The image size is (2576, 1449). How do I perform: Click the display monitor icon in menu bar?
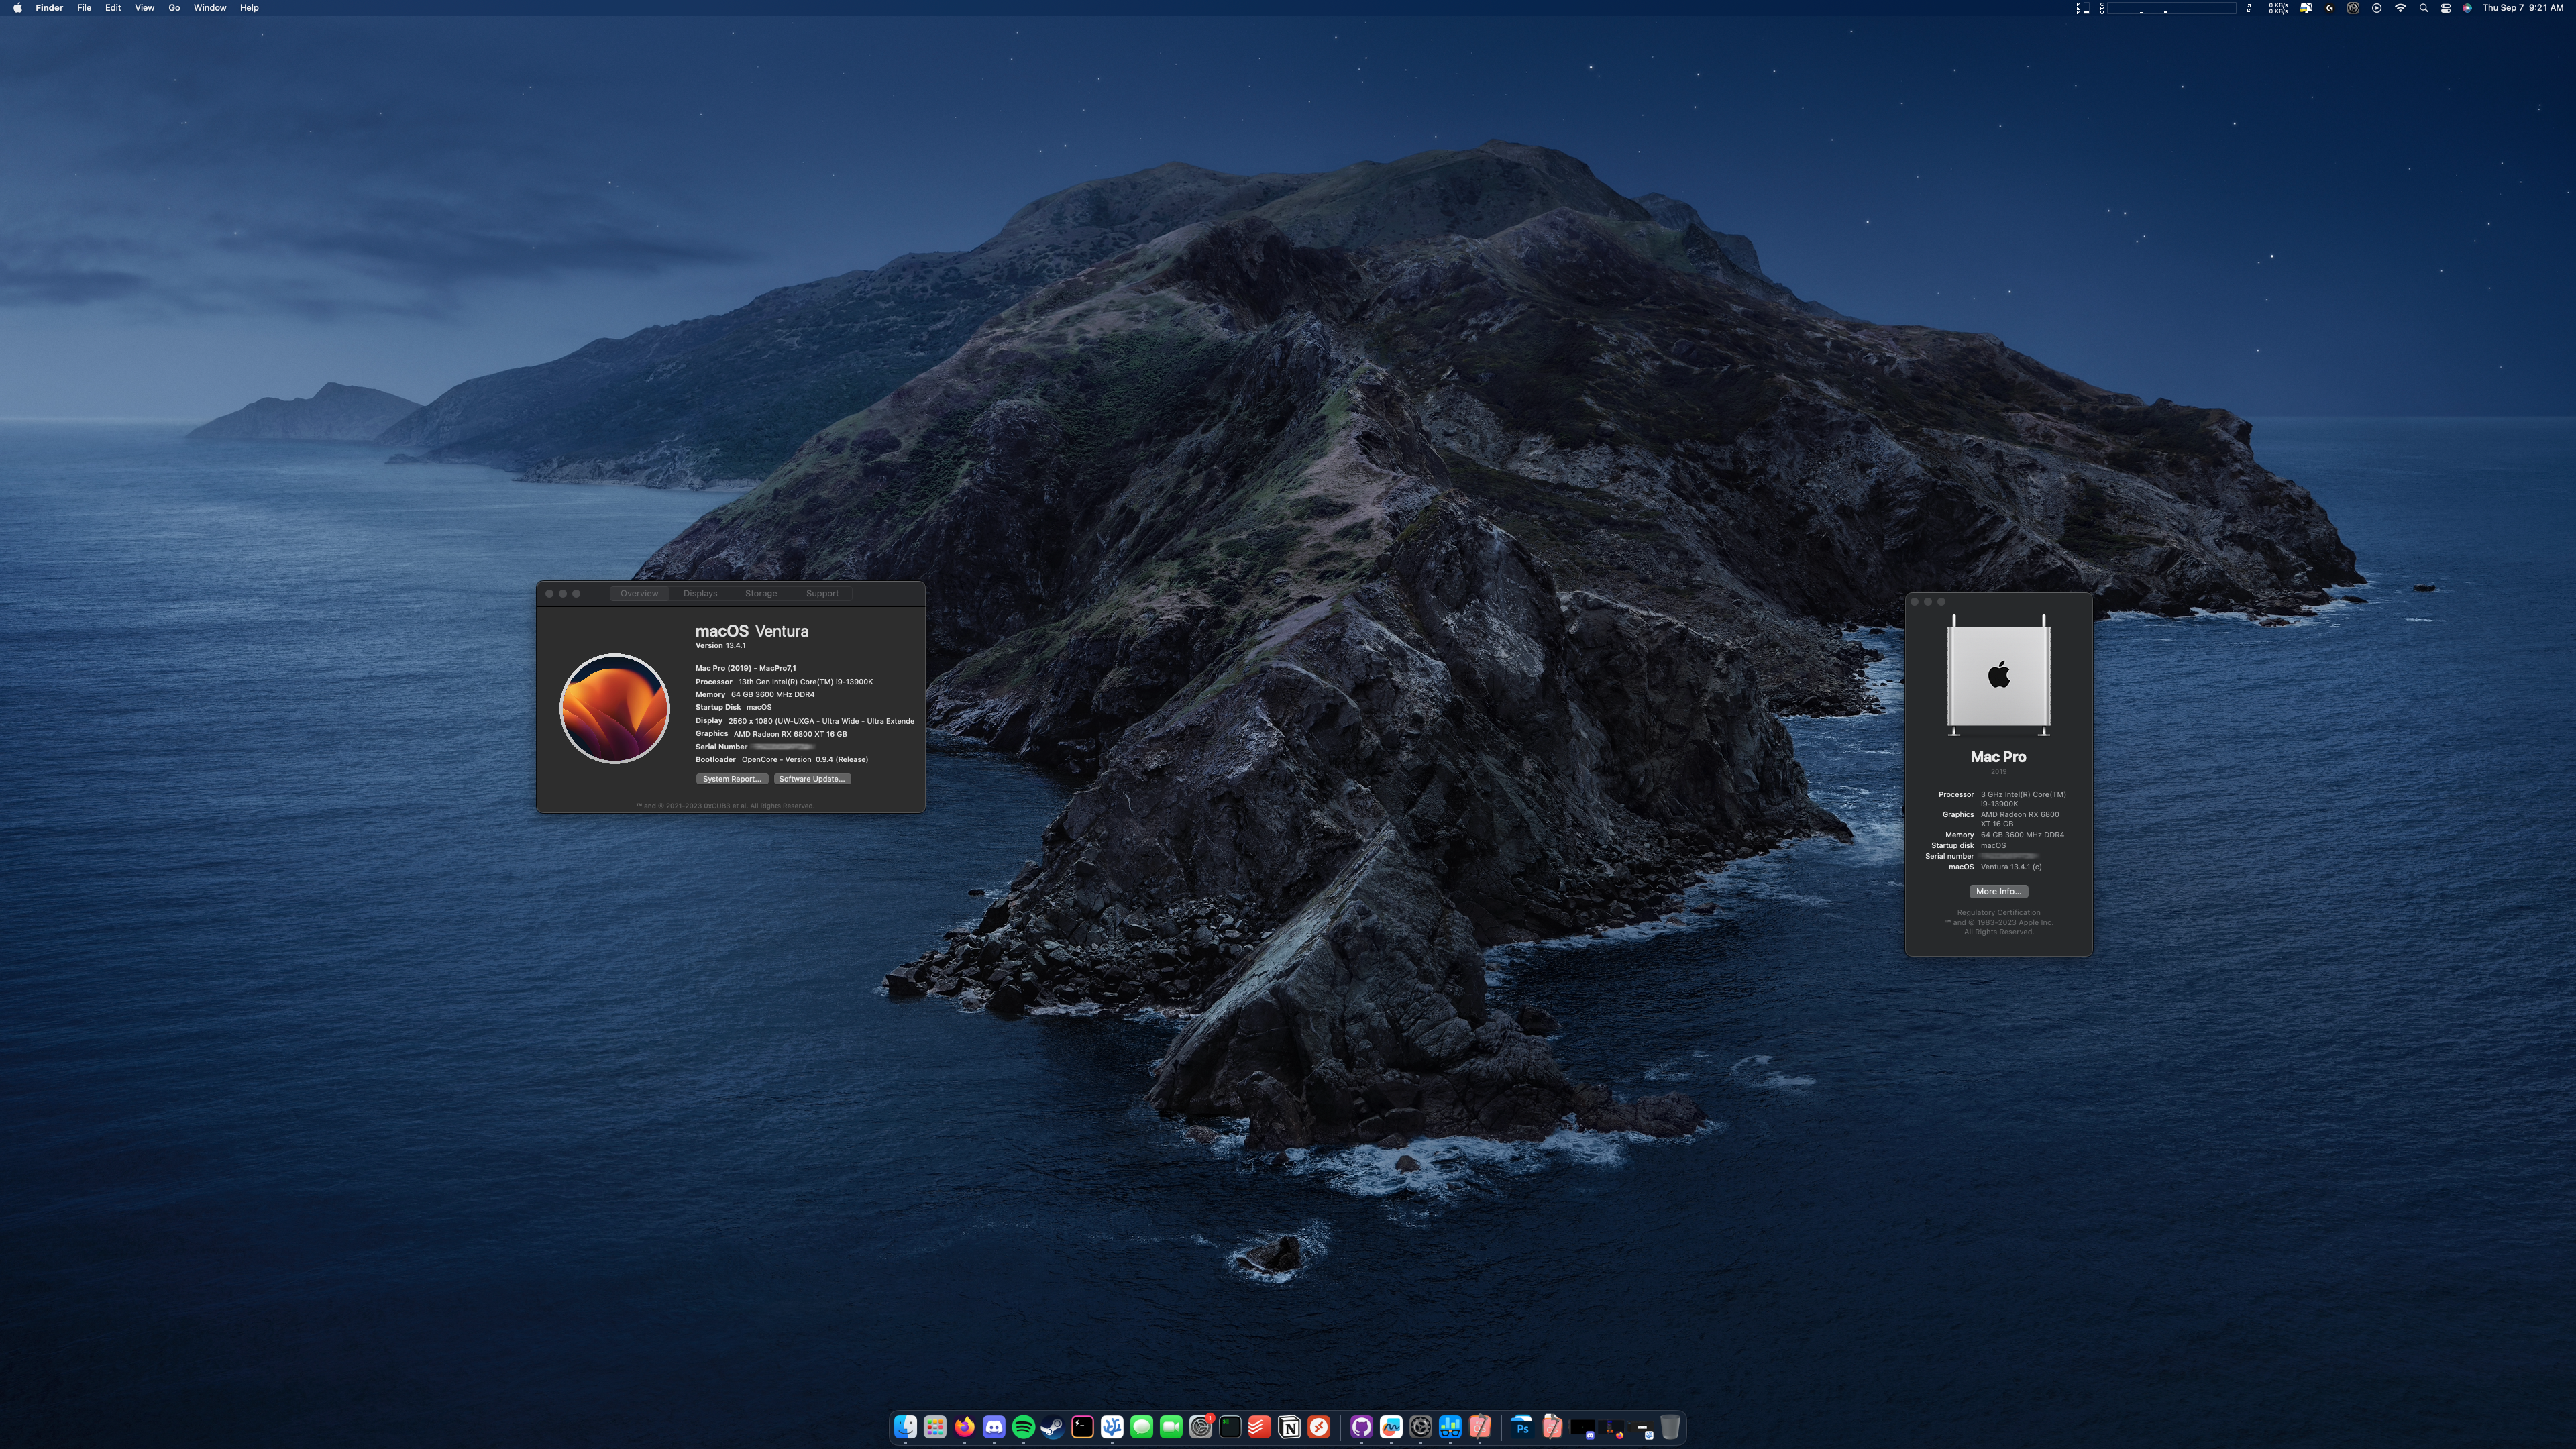tap(2306, 8)
